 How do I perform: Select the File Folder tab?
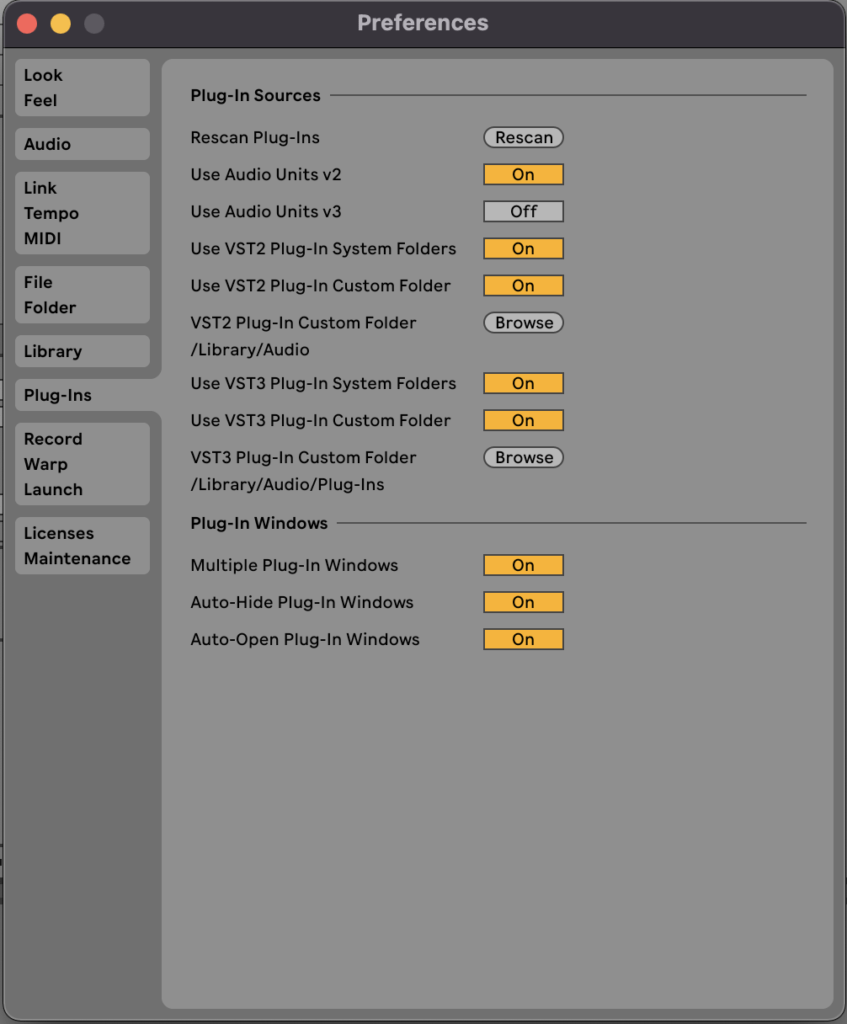coord(82,295)
